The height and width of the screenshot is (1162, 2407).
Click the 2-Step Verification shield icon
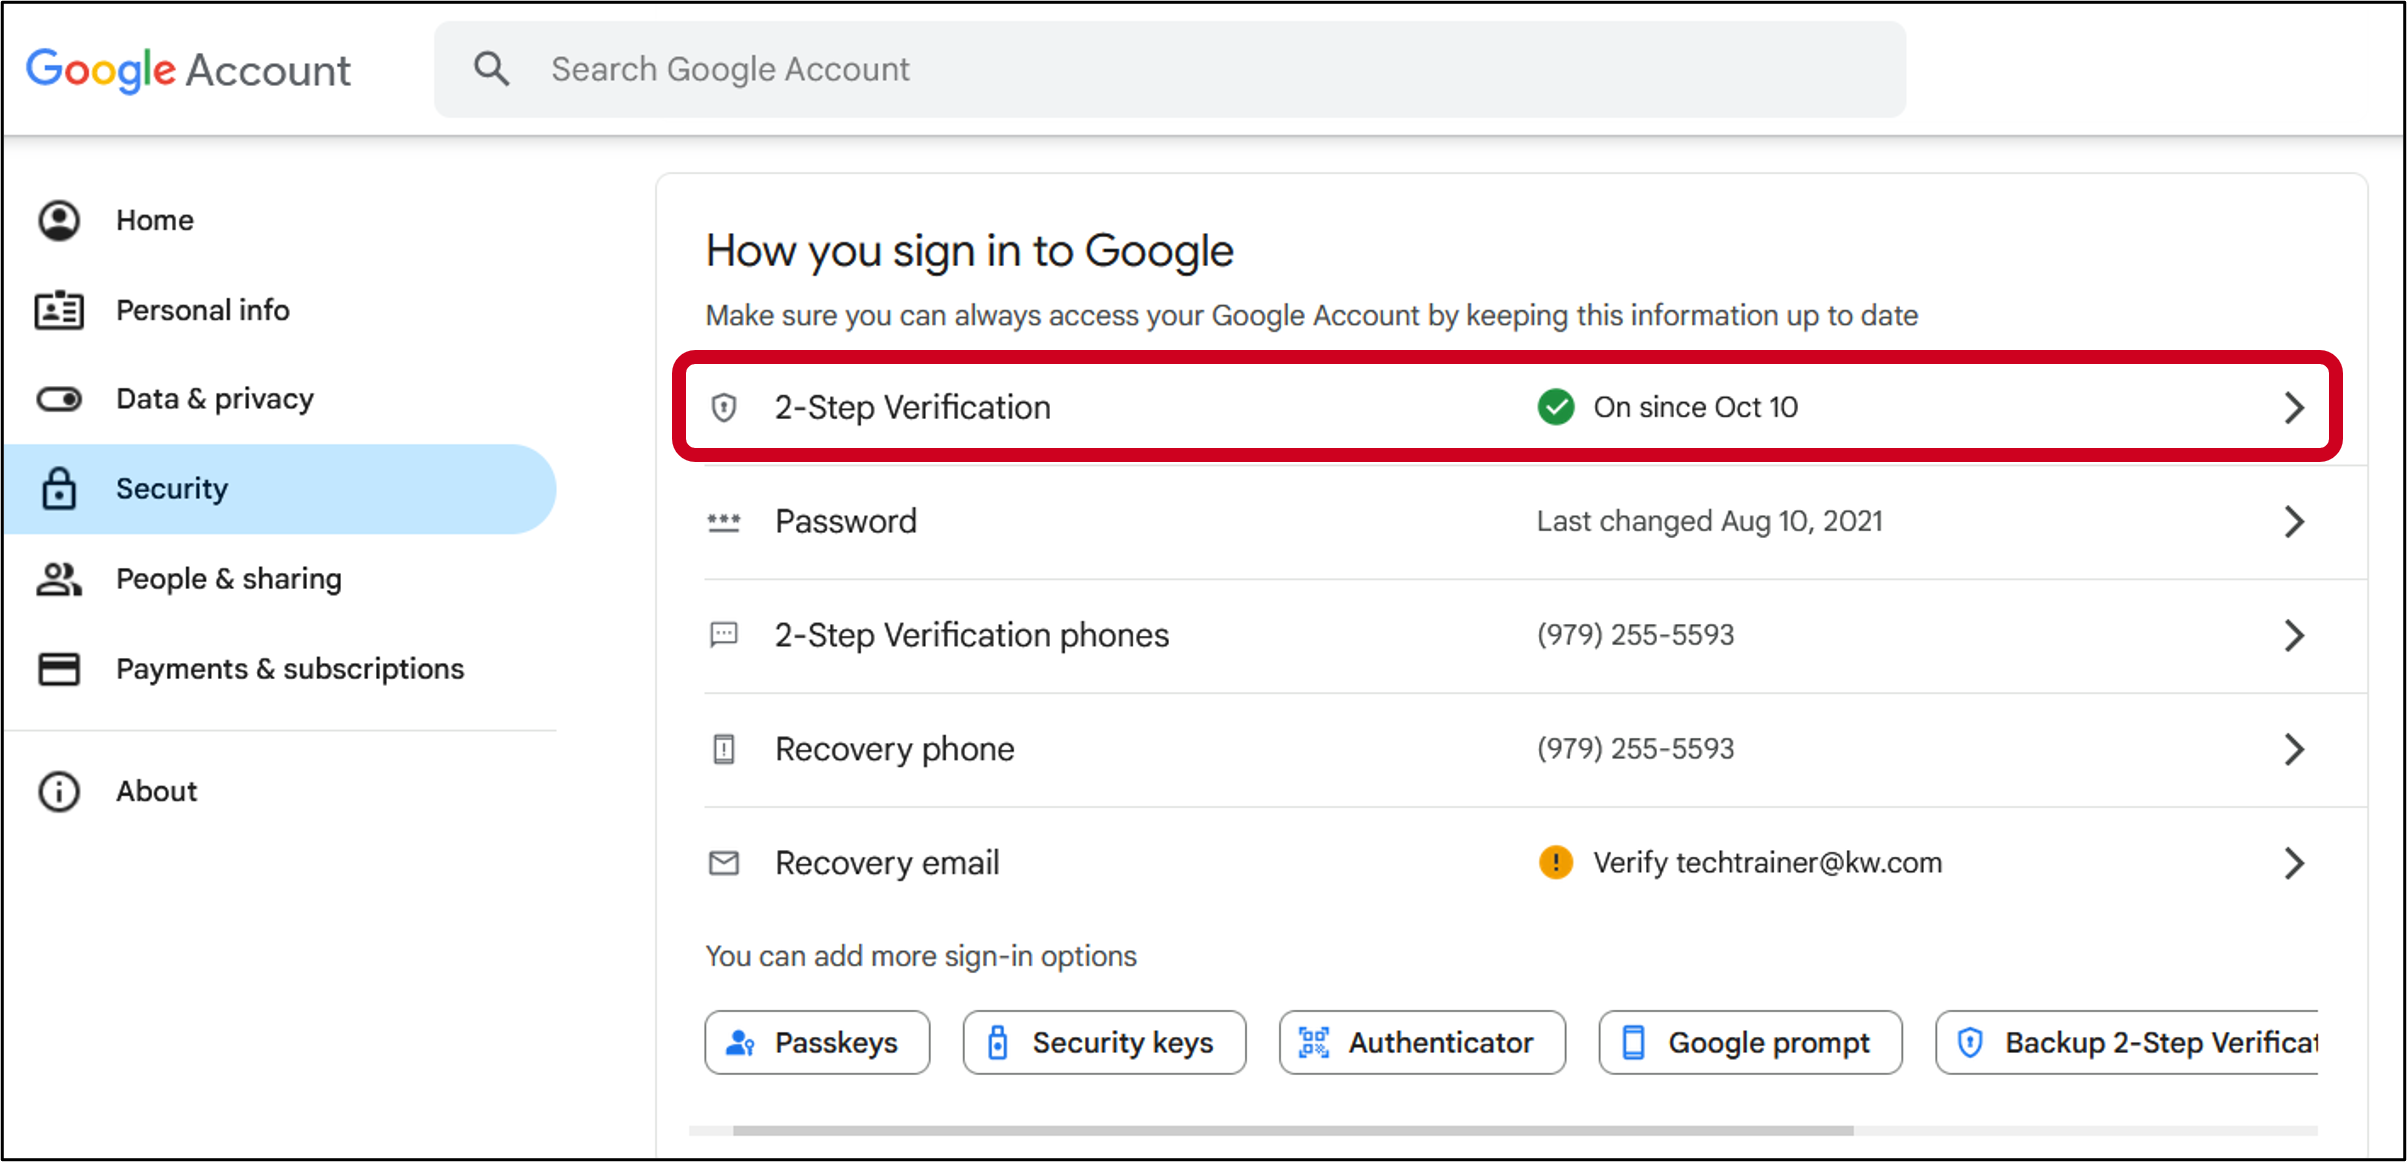(724, 407)
